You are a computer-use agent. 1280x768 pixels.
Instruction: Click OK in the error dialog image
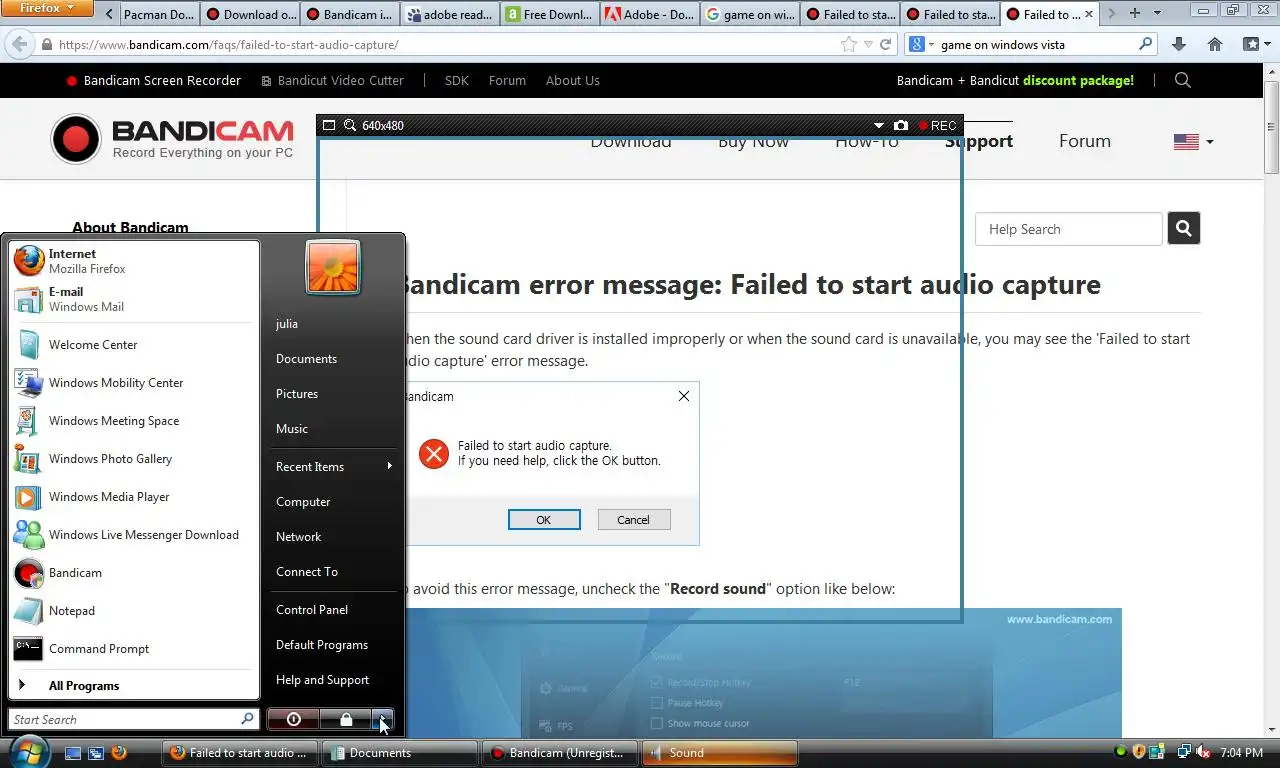544,520
